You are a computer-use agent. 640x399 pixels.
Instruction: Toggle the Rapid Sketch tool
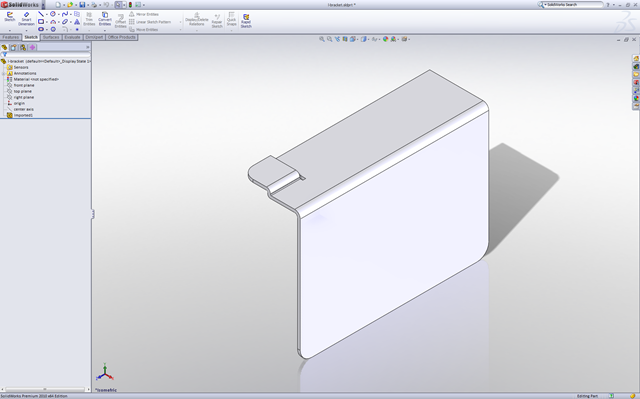click(x=246, y=21)
